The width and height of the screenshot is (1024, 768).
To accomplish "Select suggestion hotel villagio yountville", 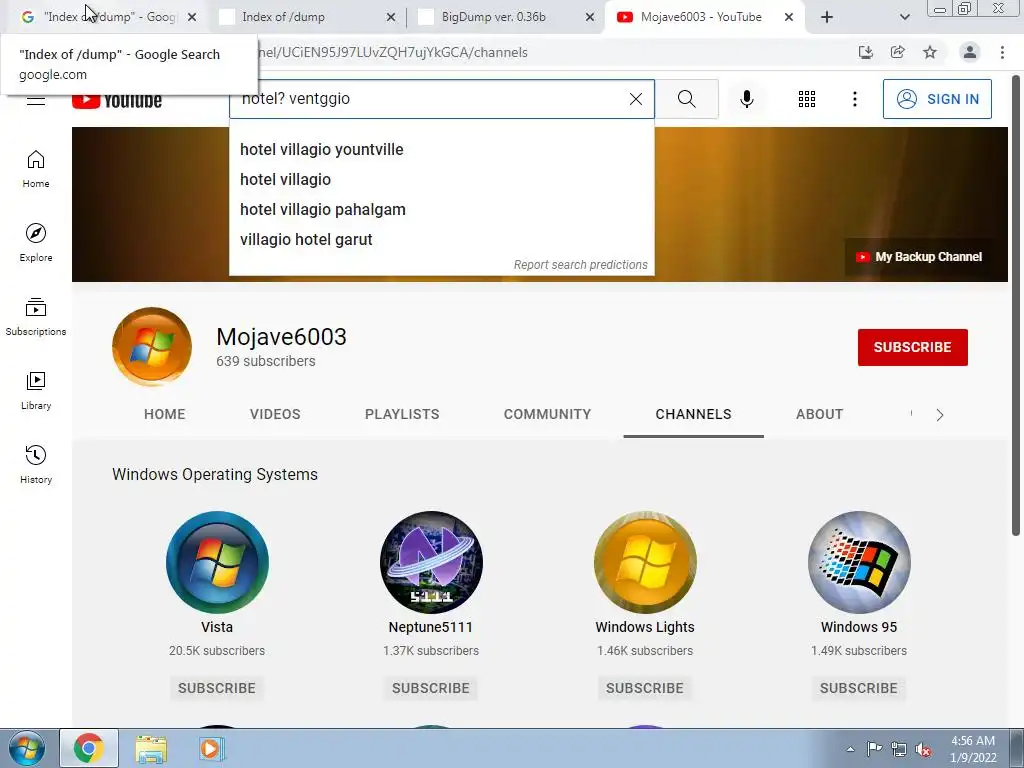I will point(441,150).
